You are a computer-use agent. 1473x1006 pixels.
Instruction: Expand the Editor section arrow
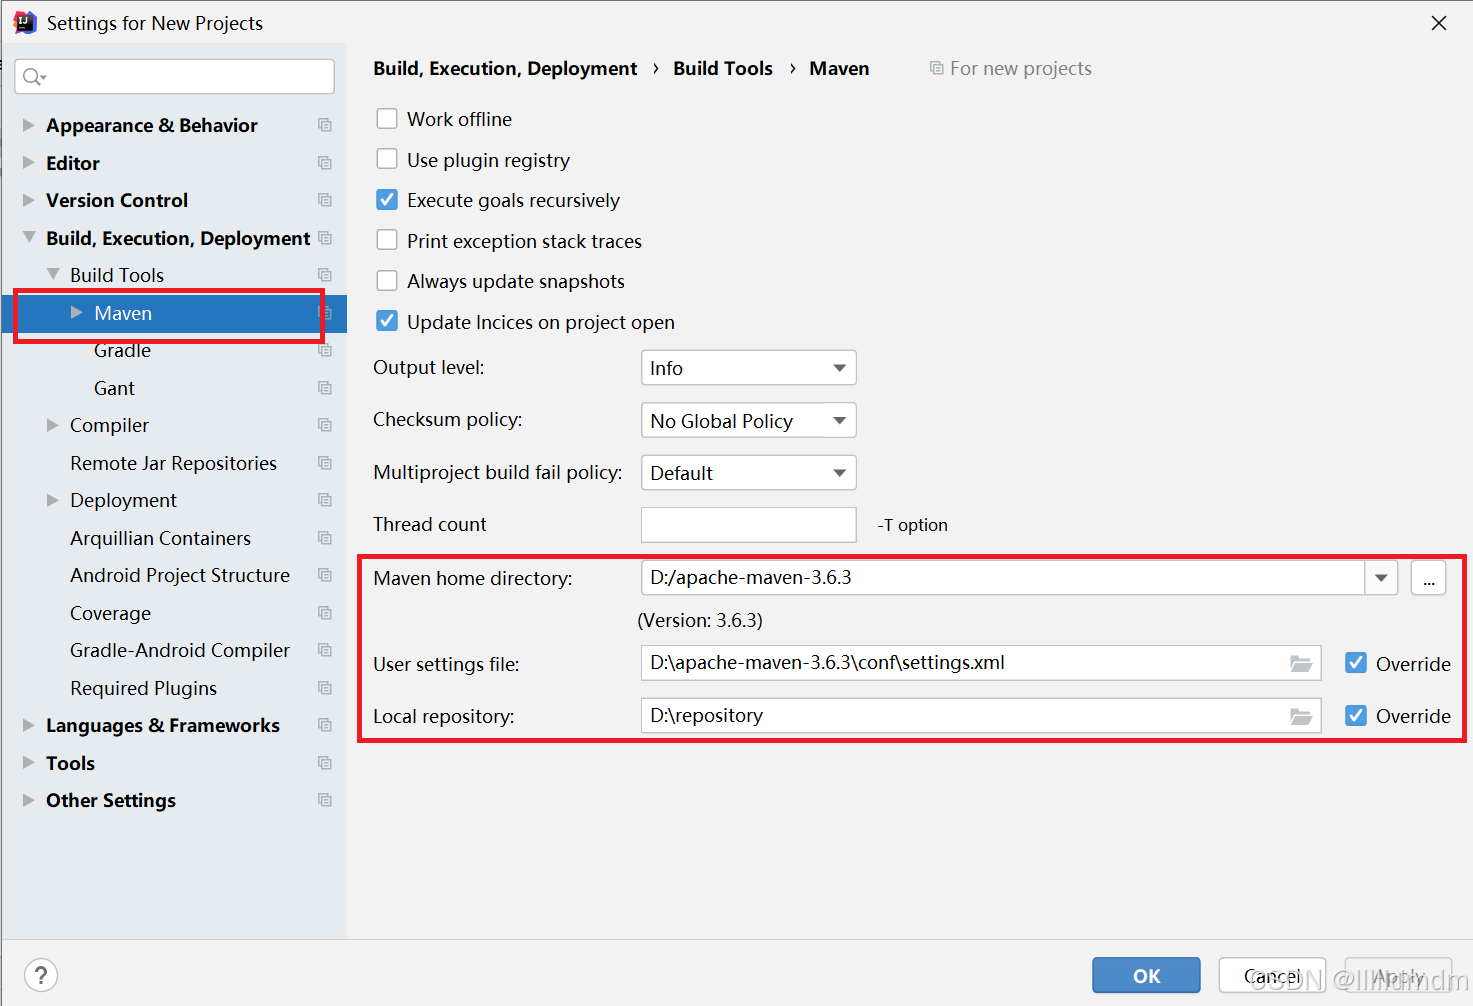click(x=28, y=163)
